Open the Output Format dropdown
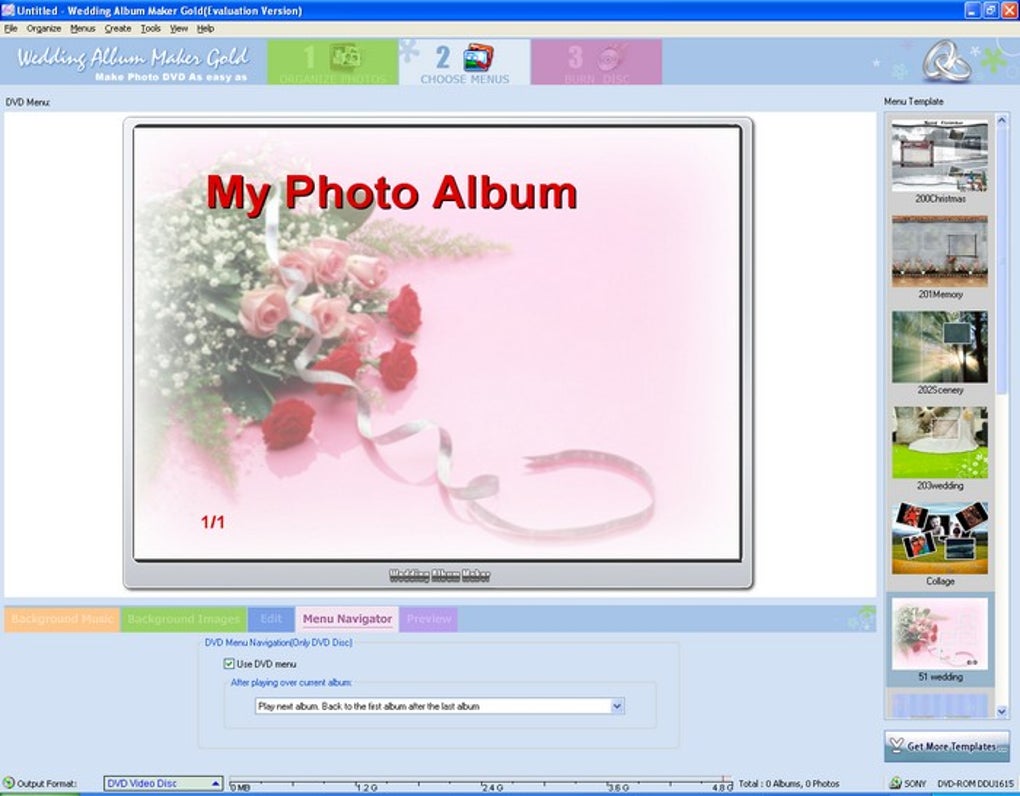1020x796 pixels. (x=163, y=784)
